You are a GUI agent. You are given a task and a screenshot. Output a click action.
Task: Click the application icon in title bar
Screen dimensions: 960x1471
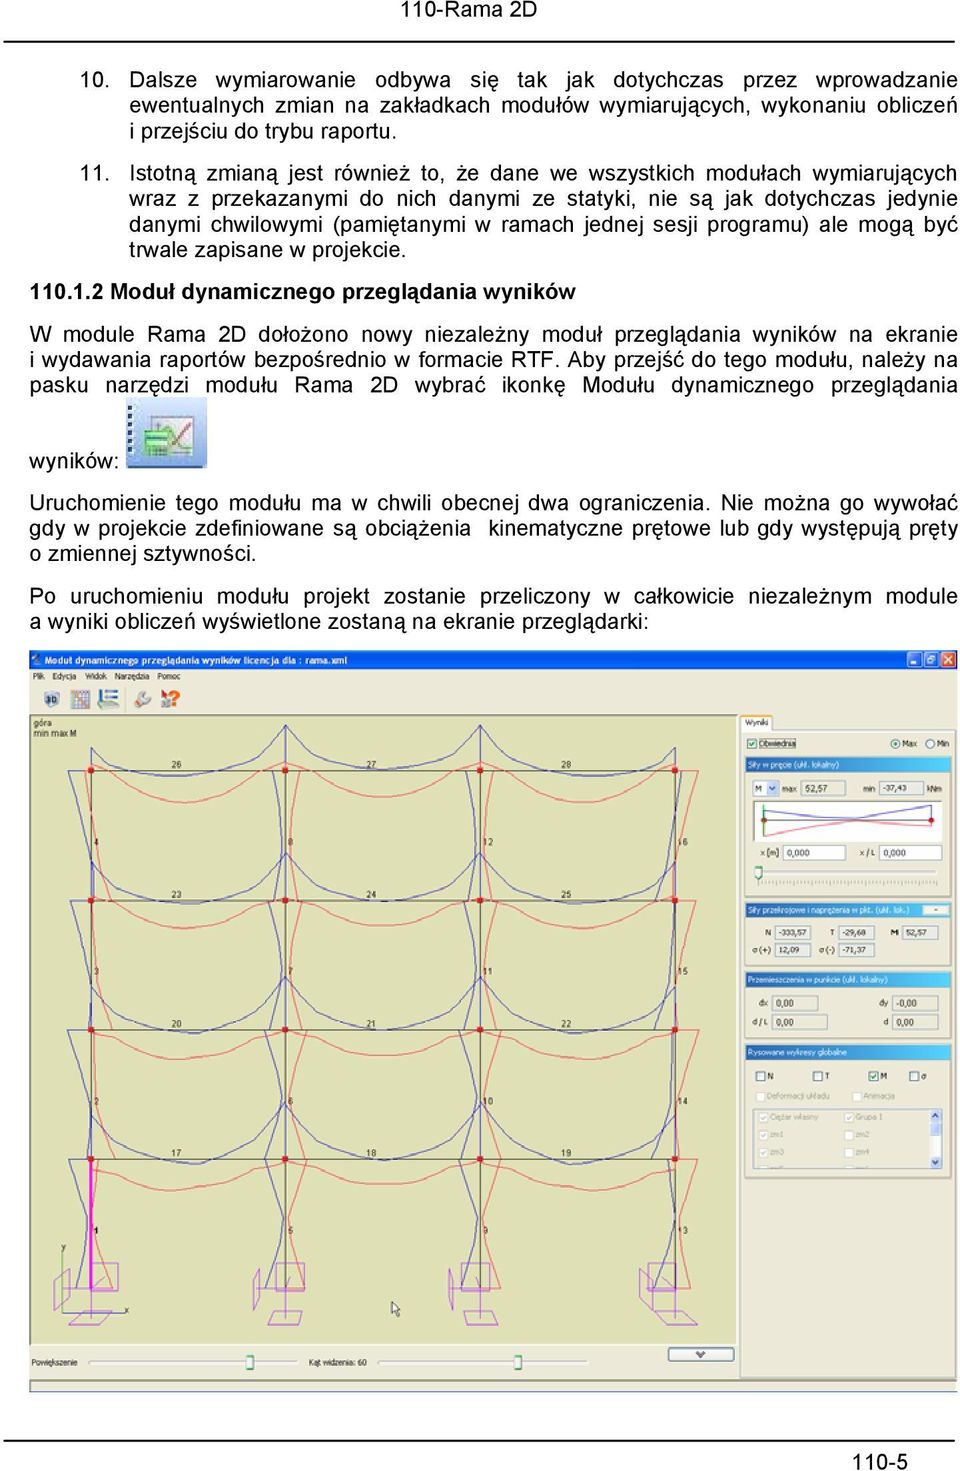(37, 660)
